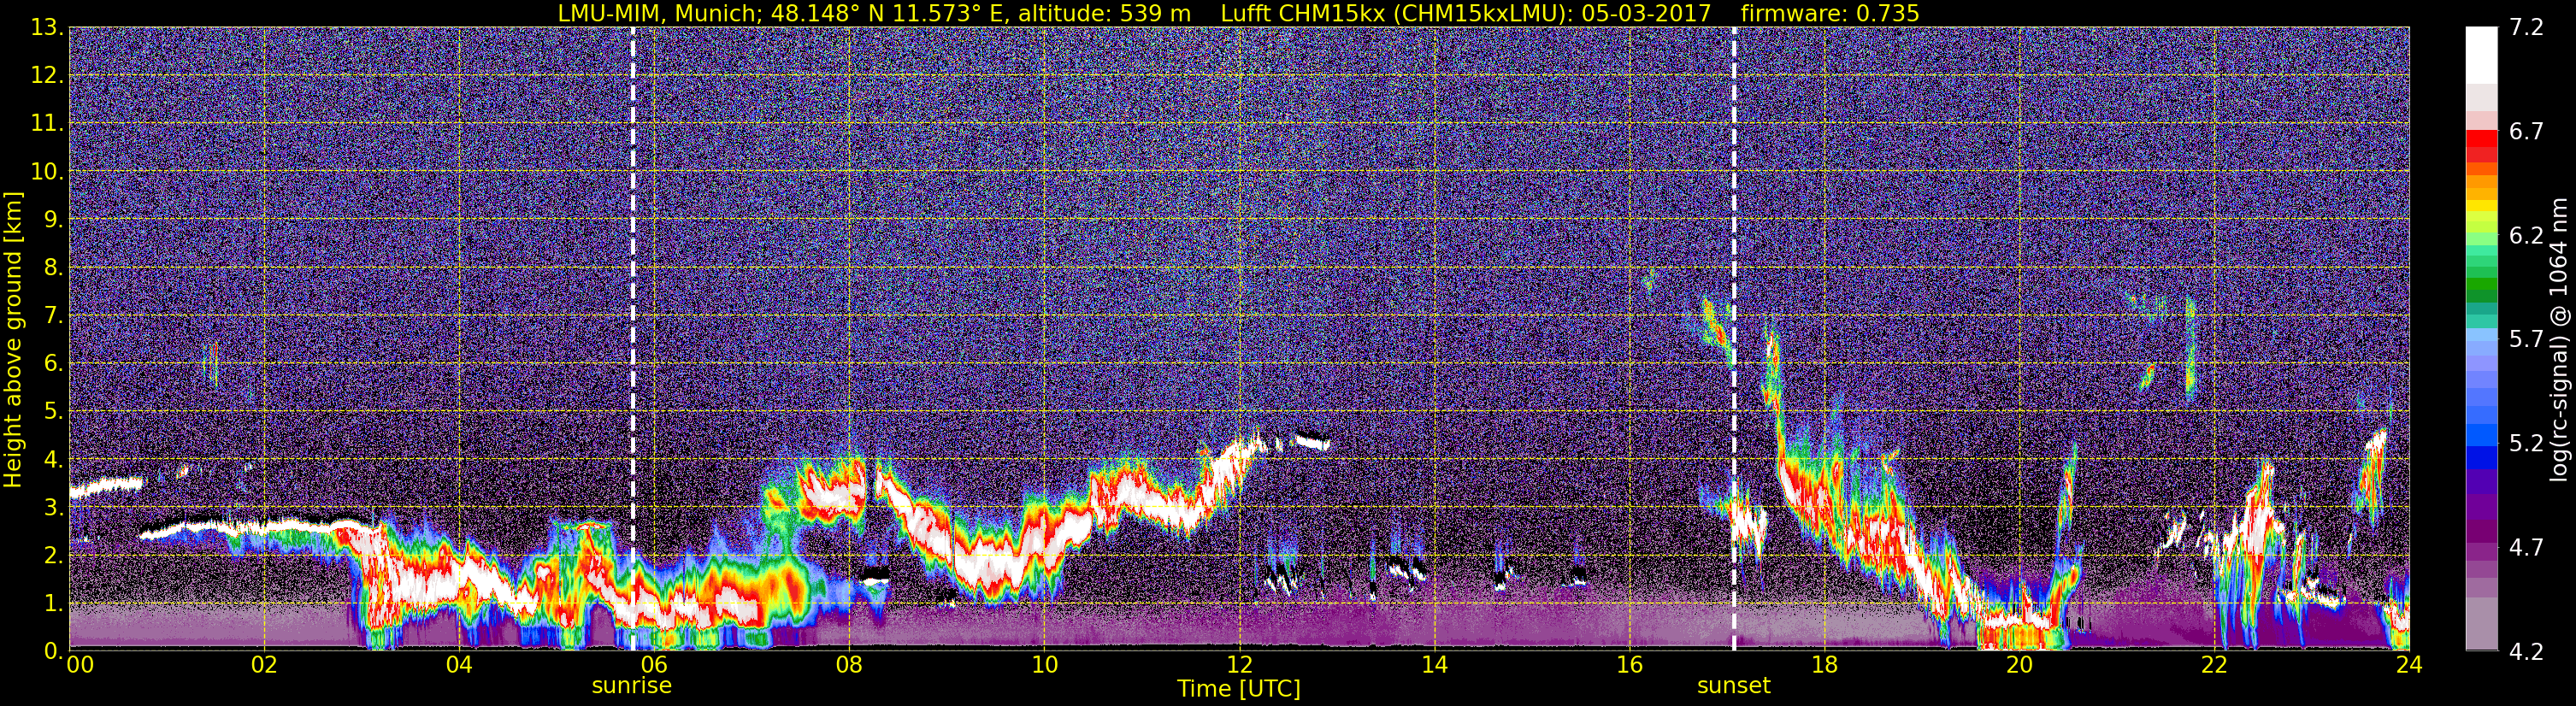Click the '3.' height axis tick label
This screenshot has height=706, width=2576.
point(54,507)
